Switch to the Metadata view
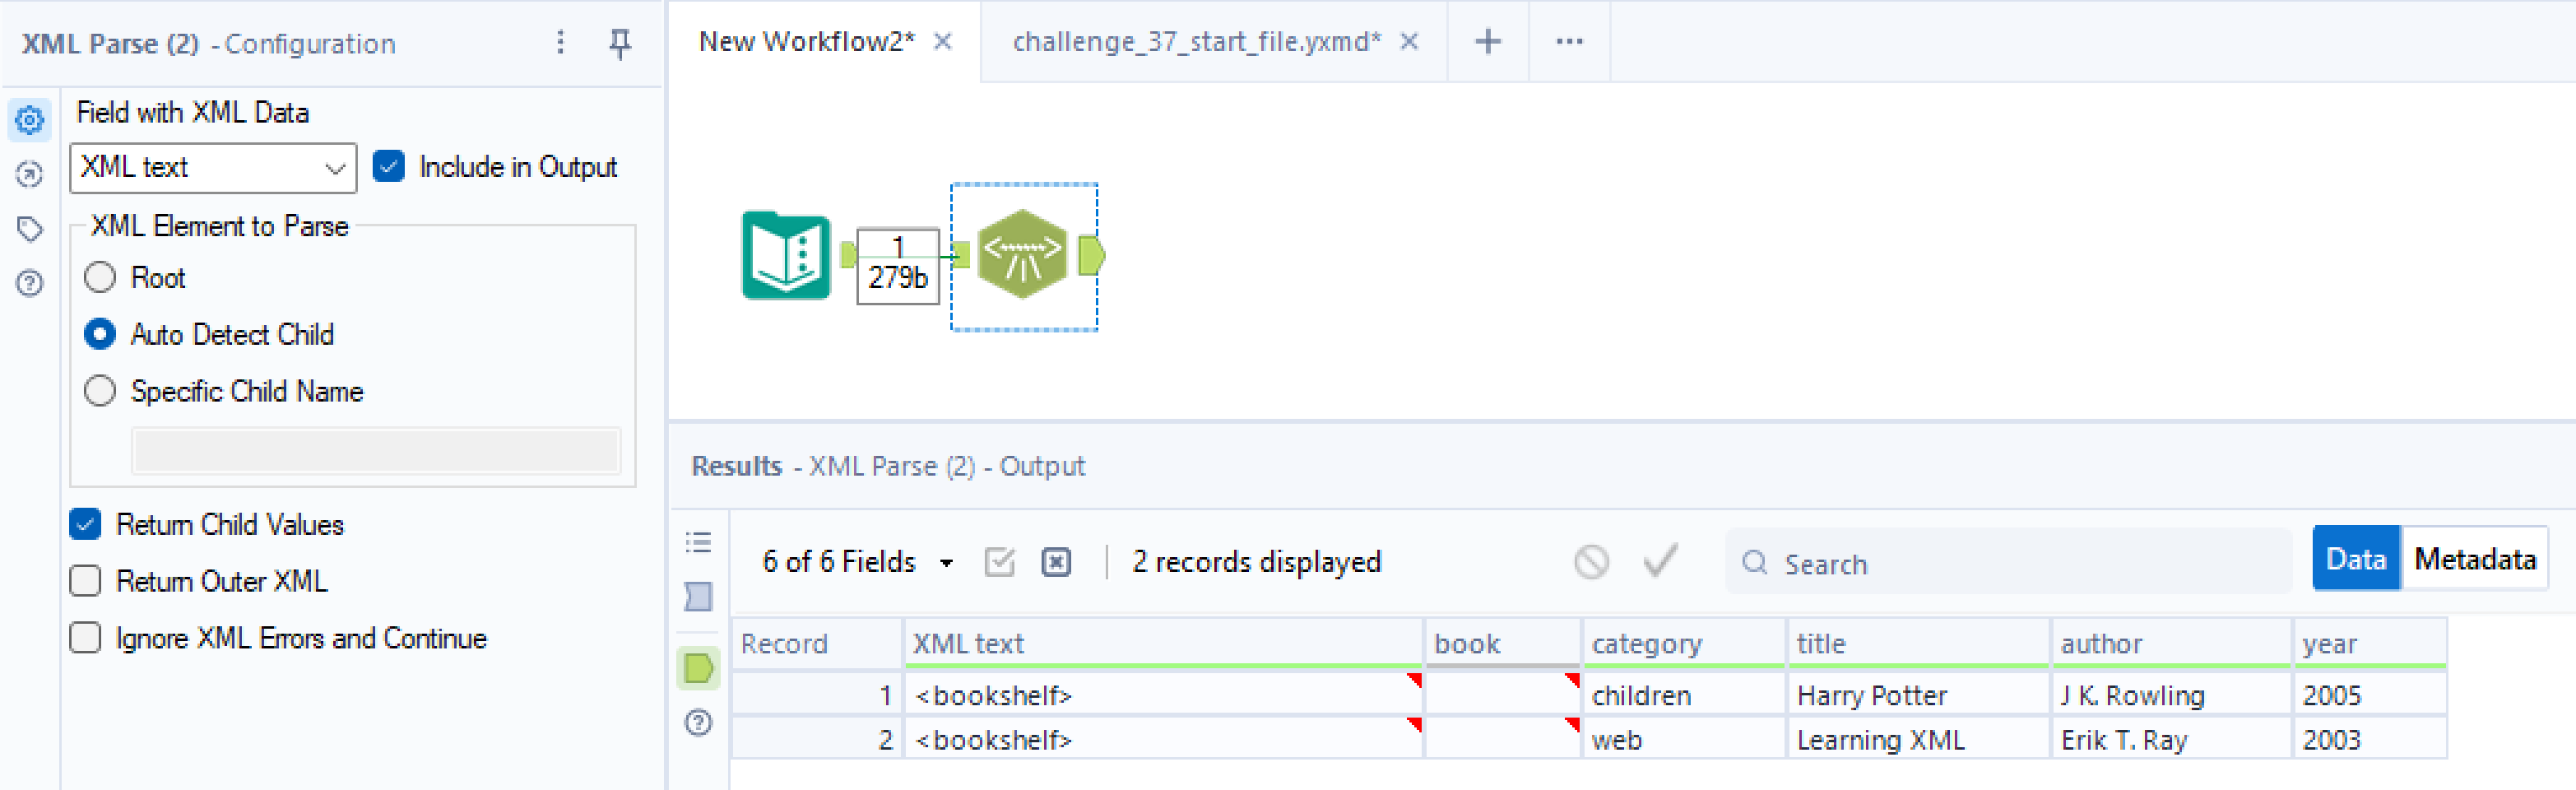This screenshot has width=2576, height=790. pyautogui.click(x=2474, y=559)
